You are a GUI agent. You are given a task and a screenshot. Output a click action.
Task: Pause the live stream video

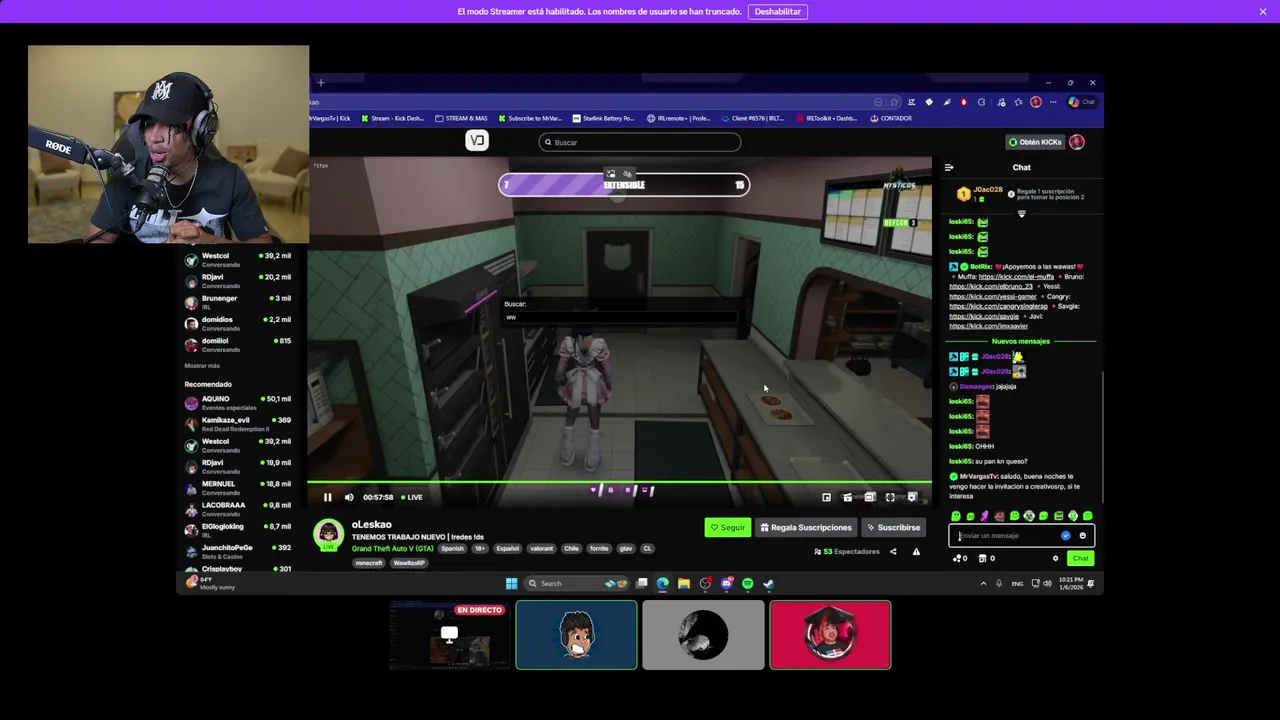tap(327, 497)
